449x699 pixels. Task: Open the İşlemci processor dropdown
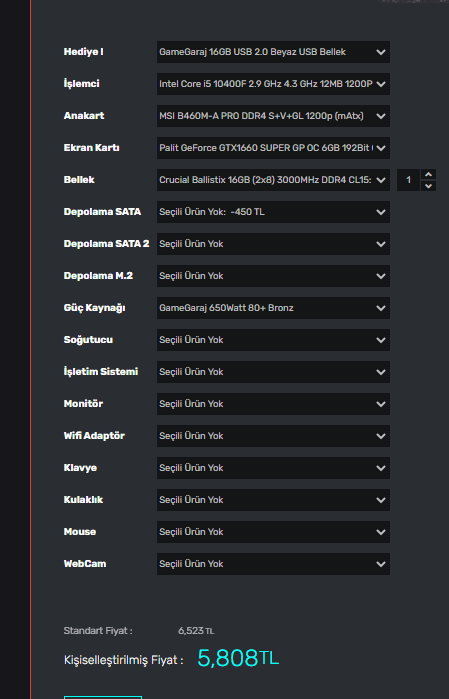click(273, 84)
